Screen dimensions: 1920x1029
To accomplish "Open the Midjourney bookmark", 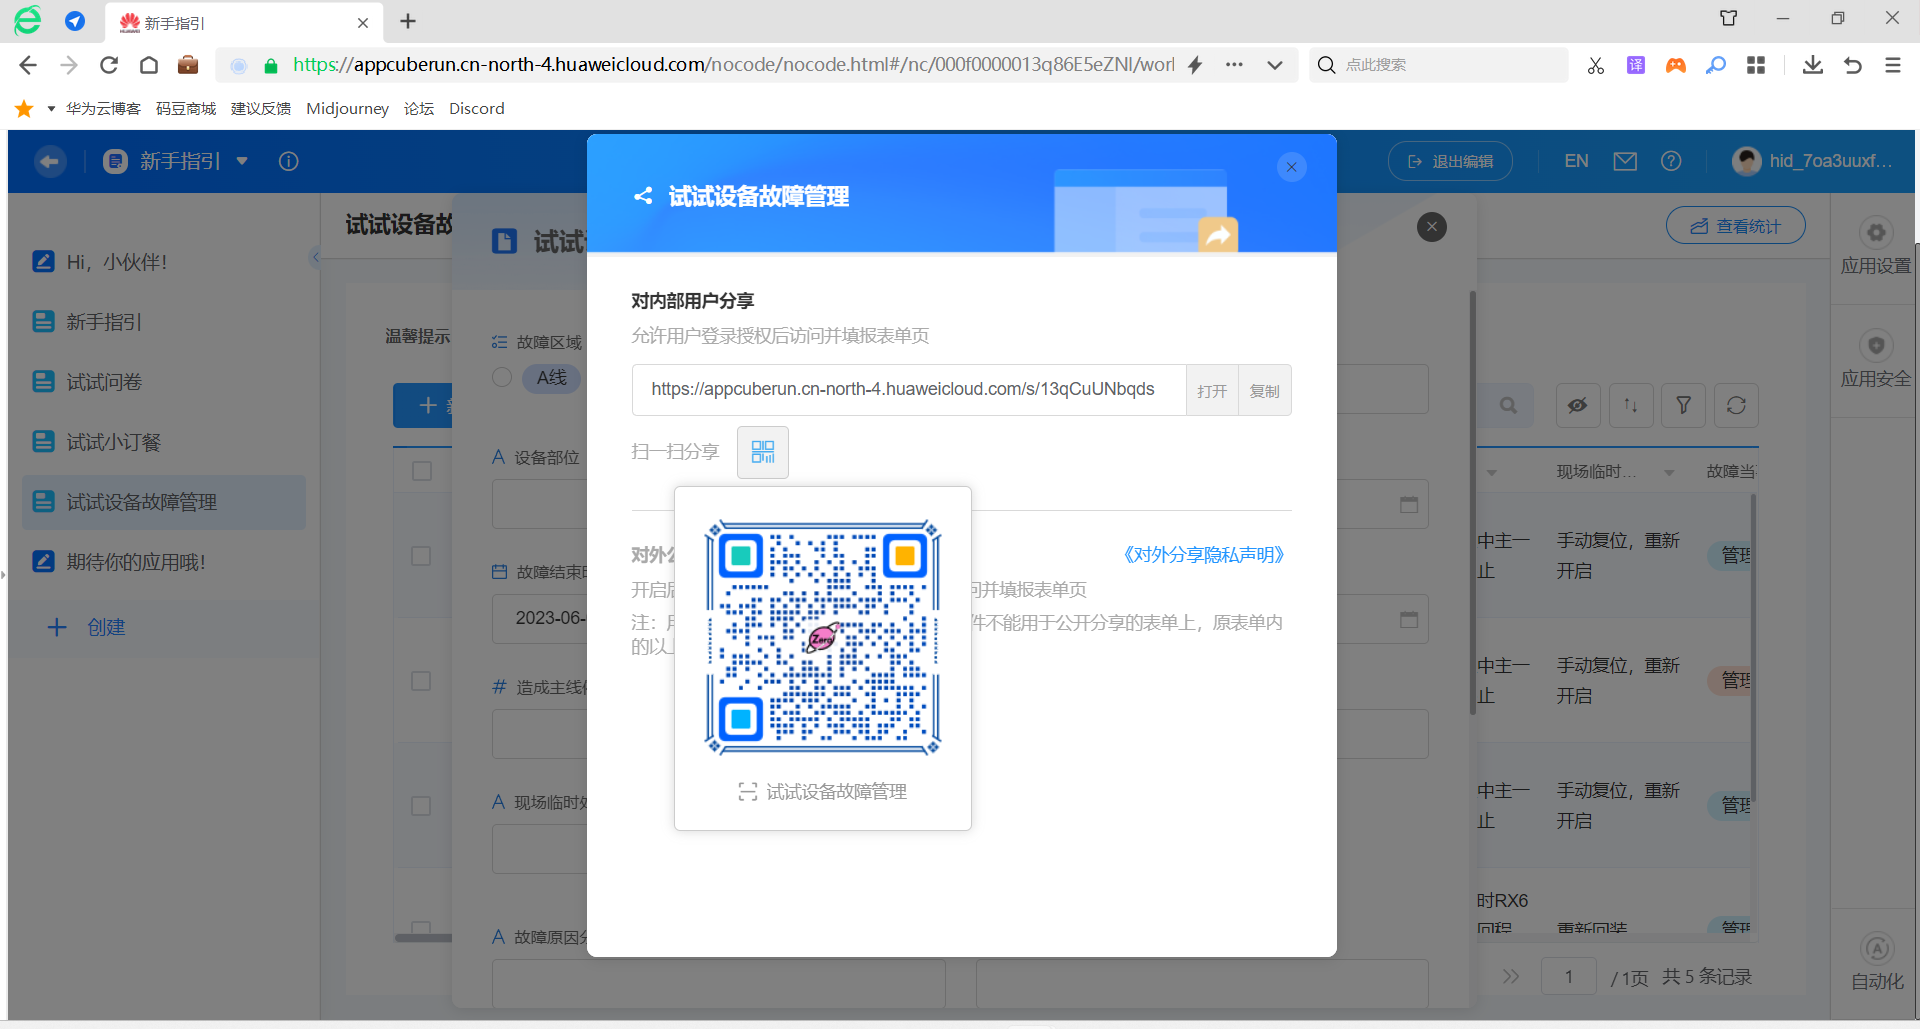I will [347, 108].
